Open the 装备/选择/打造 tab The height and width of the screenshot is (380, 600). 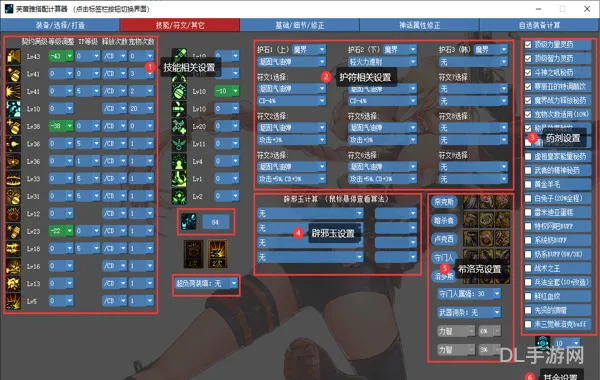coord(60,25)
